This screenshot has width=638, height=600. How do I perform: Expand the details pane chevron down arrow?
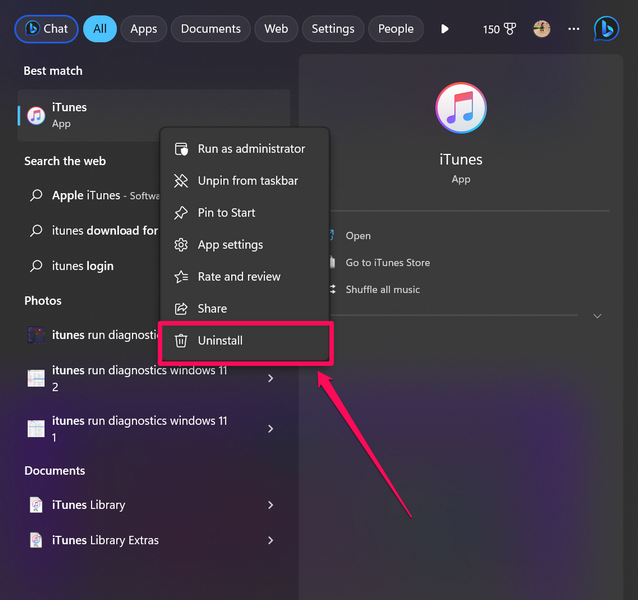pyautogui.click(x=597, y=316)
